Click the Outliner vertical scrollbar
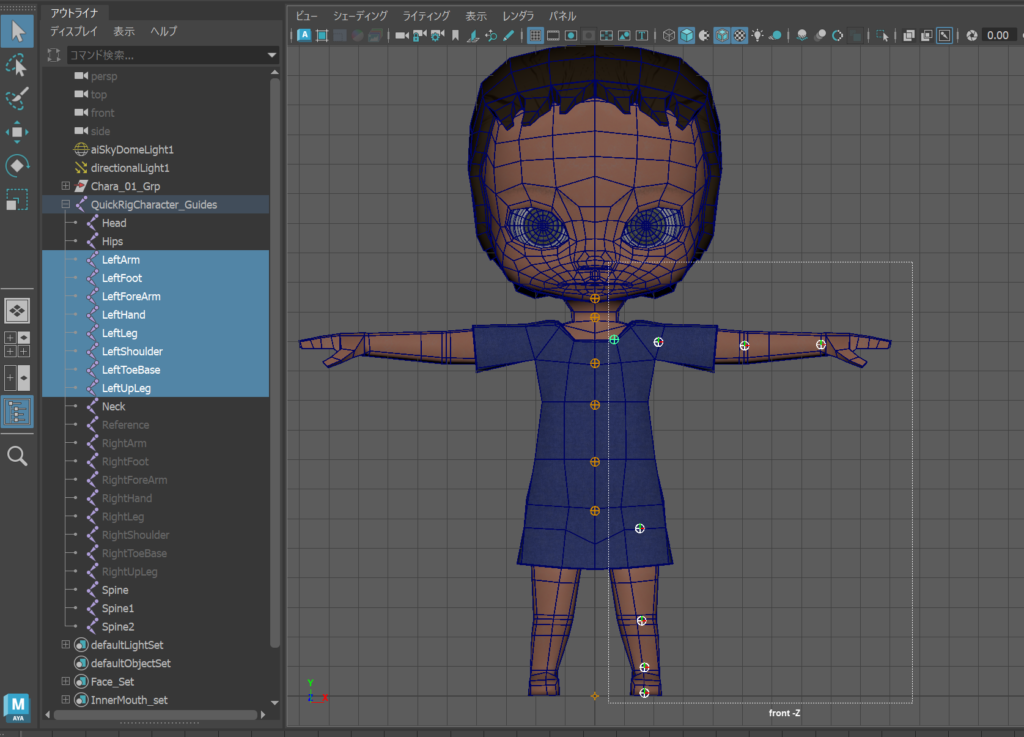 click(x=276, y=360)
